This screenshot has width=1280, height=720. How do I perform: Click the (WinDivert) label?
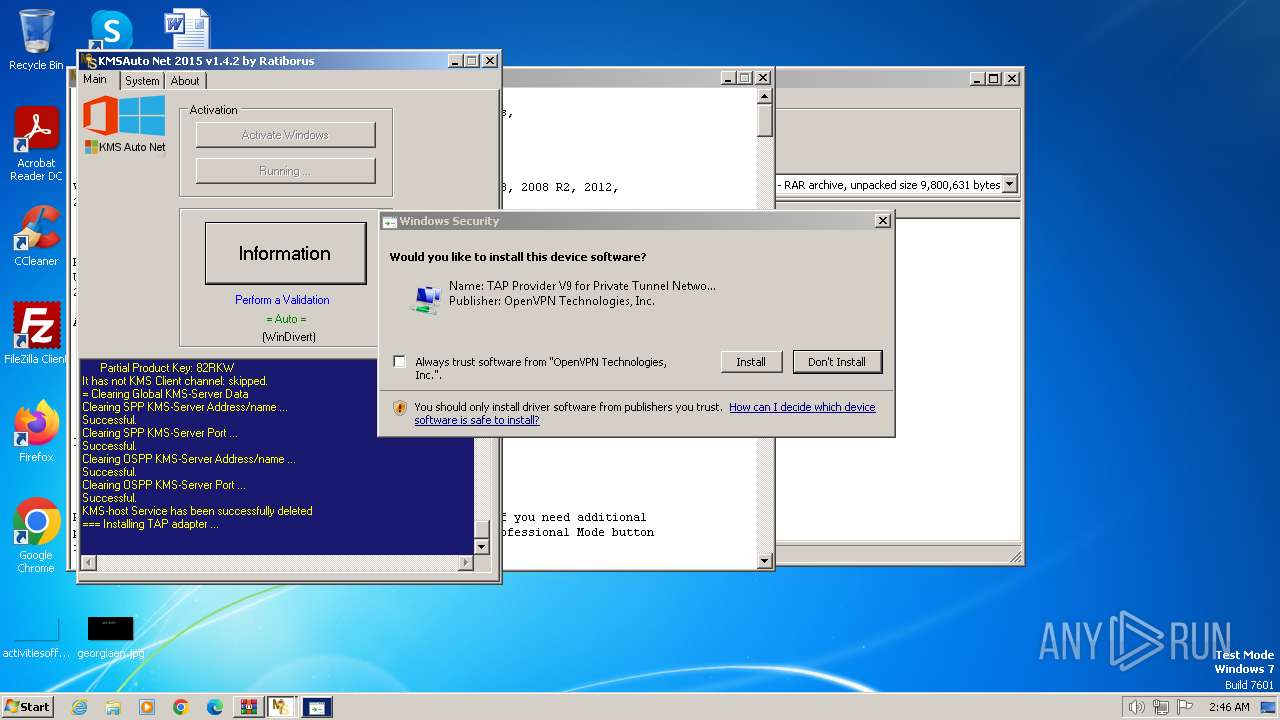tap(288, 337)
